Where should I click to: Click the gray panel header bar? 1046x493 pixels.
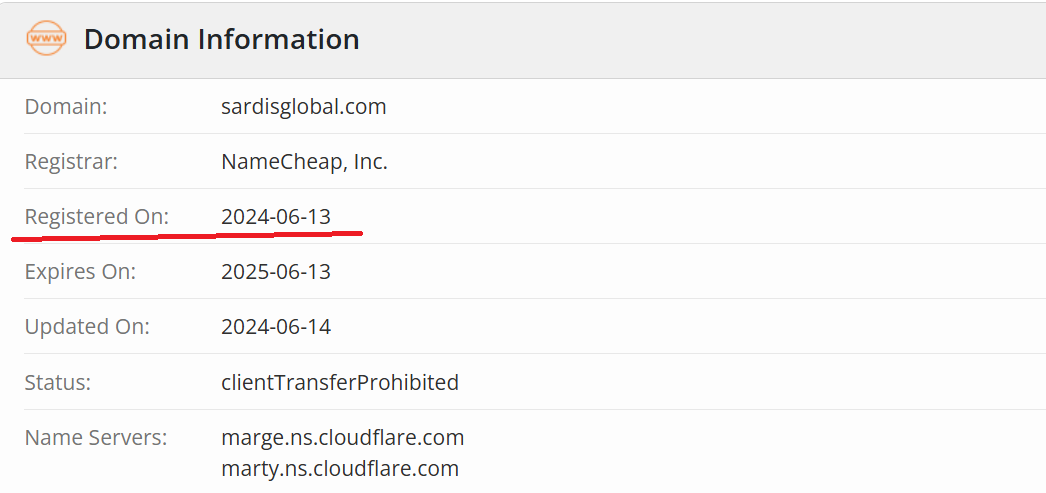click(x=700, y=39)
